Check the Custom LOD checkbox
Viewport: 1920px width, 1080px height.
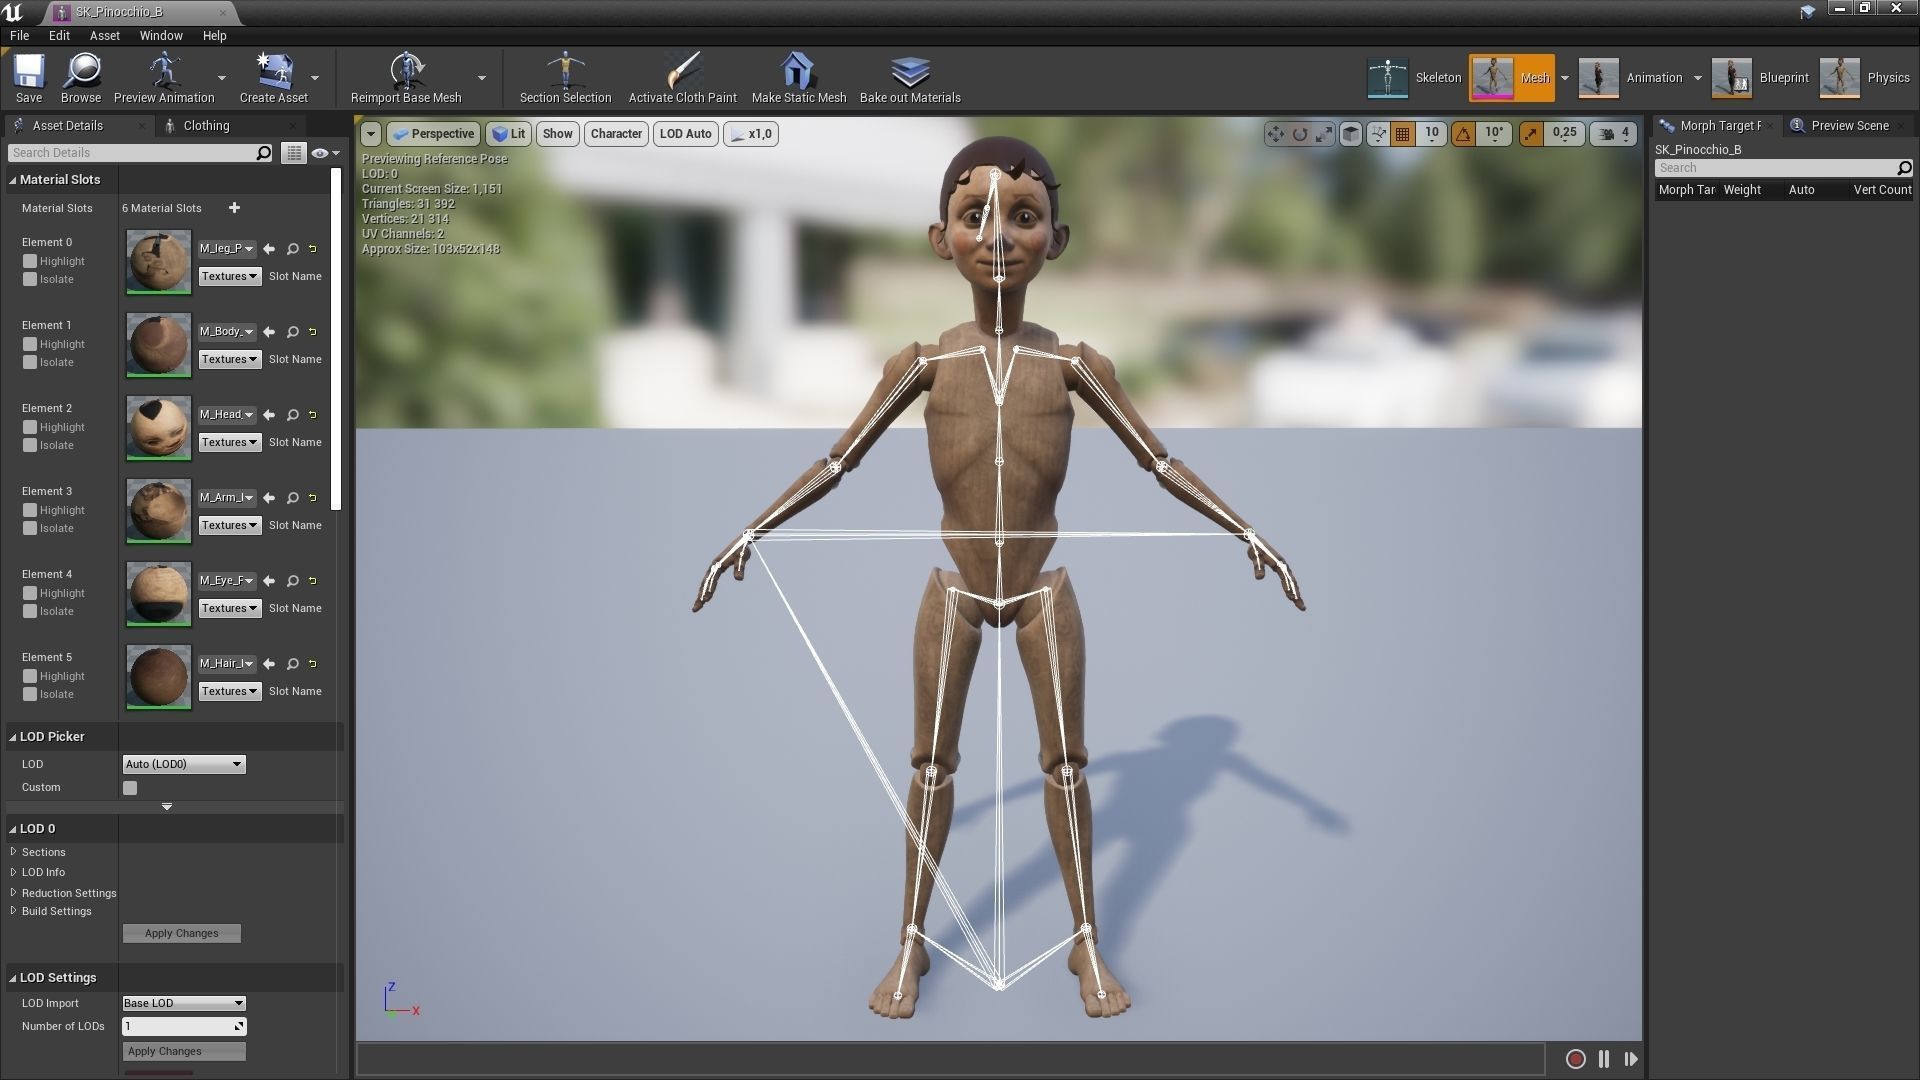(130, 788)
